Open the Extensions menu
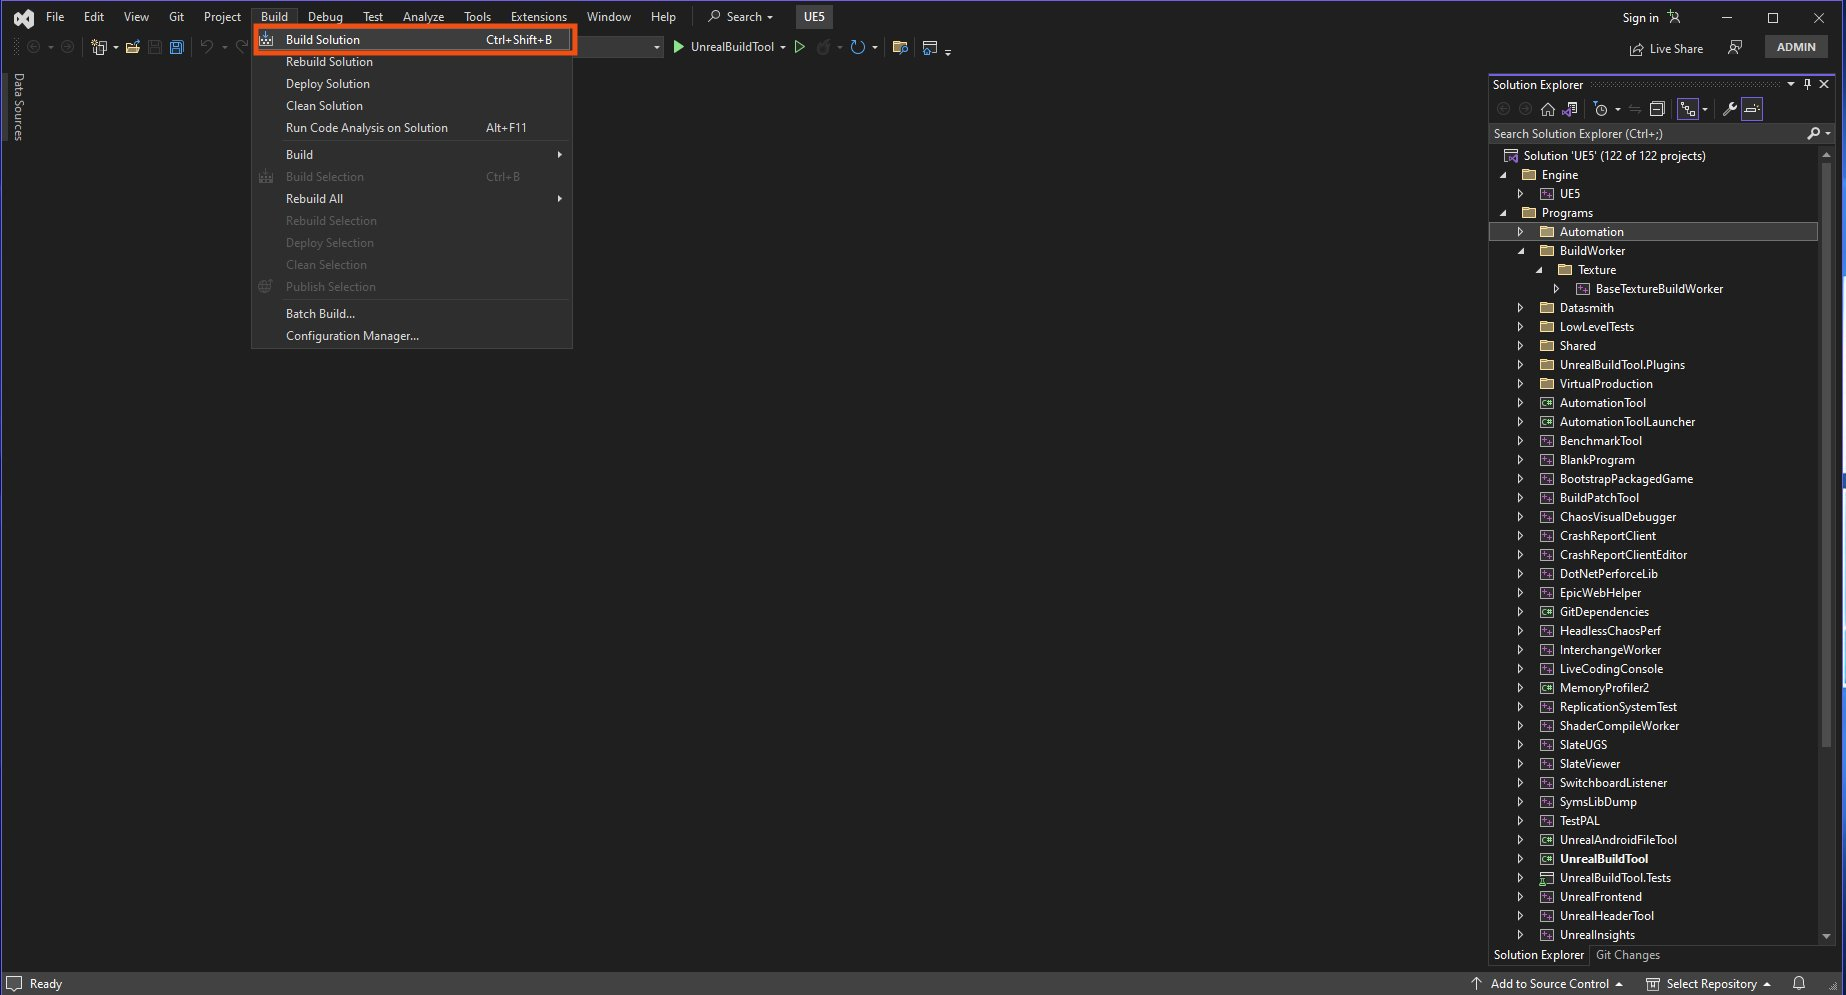Viewport: 1846px width, 995px height. pyautogui.click(x=538, y=17)
